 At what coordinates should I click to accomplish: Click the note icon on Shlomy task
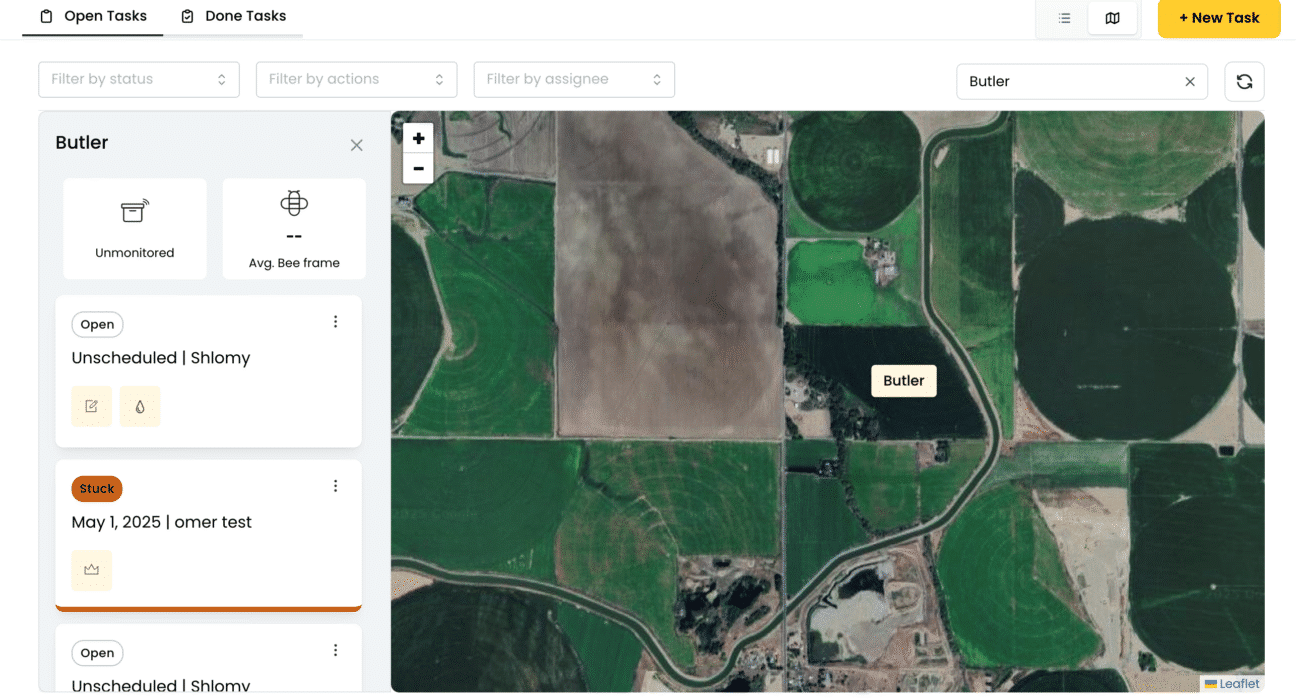pos(92,406)
